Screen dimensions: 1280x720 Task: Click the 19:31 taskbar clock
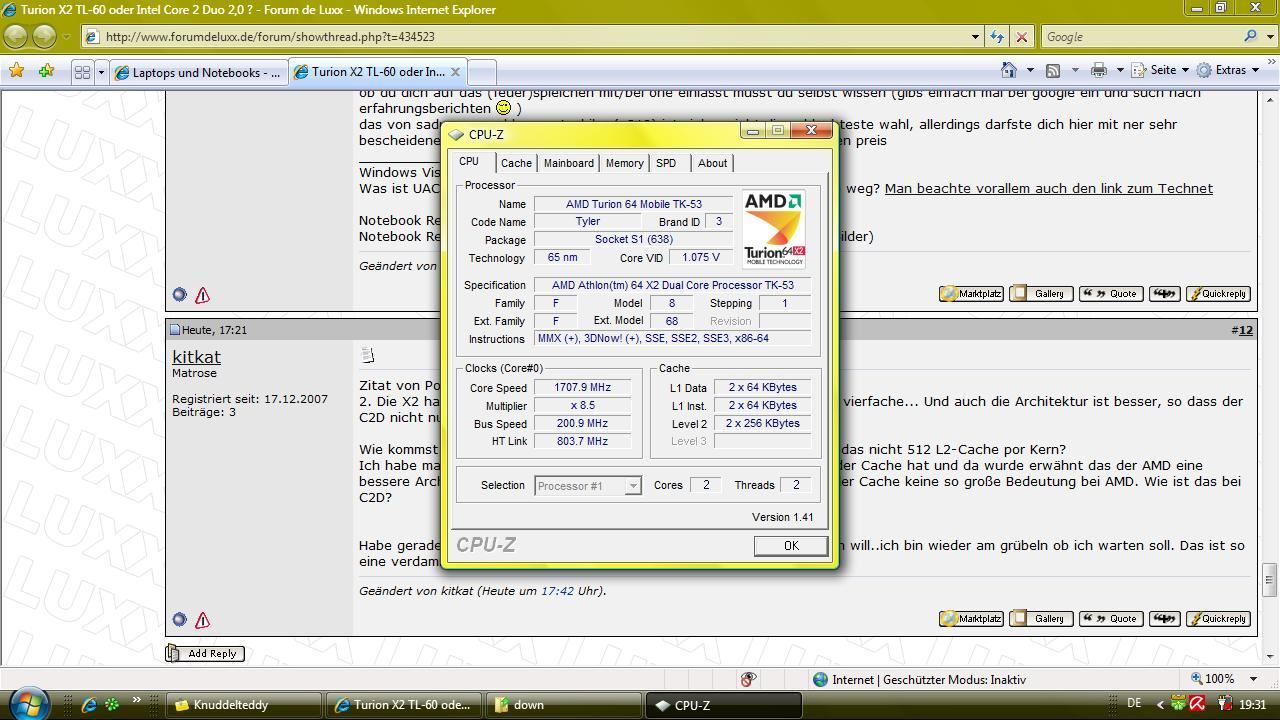1252,705
